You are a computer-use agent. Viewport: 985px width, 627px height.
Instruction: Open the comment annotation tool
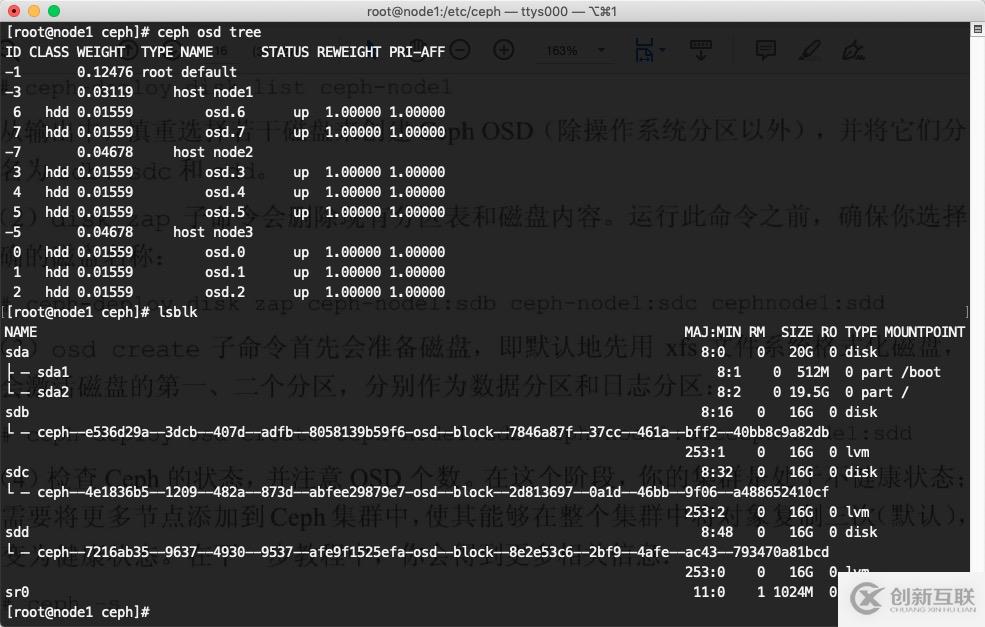(x=766, y=49)
